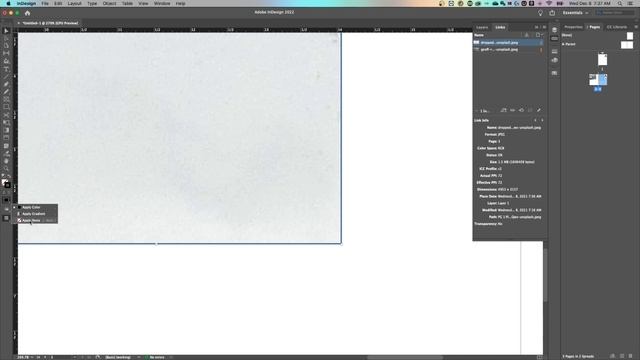Click the Share document icon

(x=552, y=13)
